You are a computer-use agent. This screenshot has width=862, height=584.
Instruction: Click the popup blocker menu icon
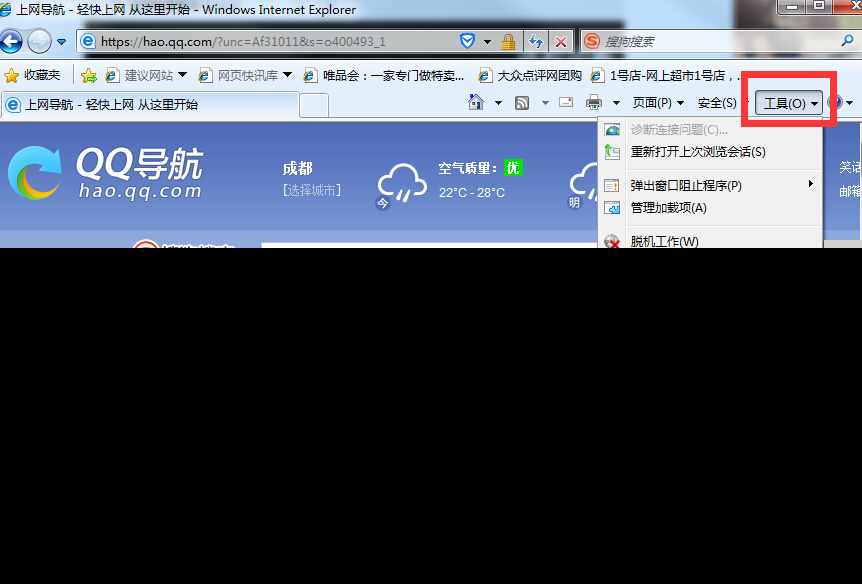(612, 185)
